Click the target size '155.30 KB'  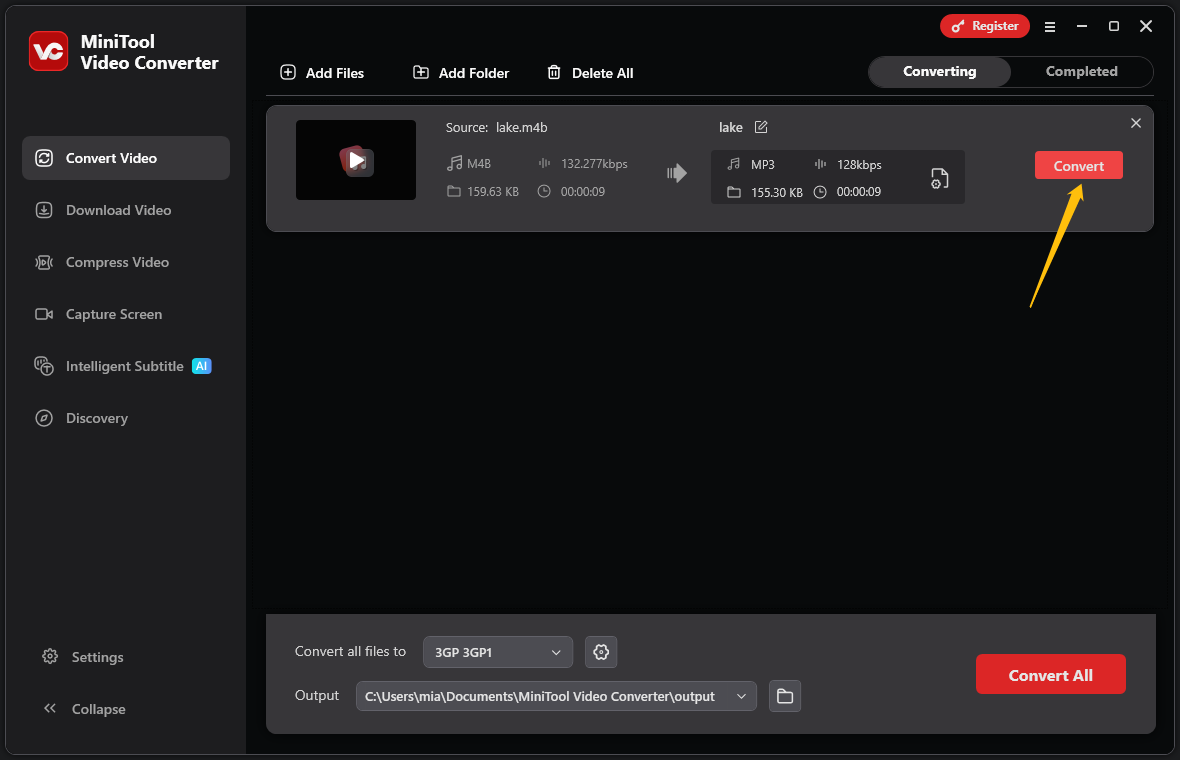(777, 193)
